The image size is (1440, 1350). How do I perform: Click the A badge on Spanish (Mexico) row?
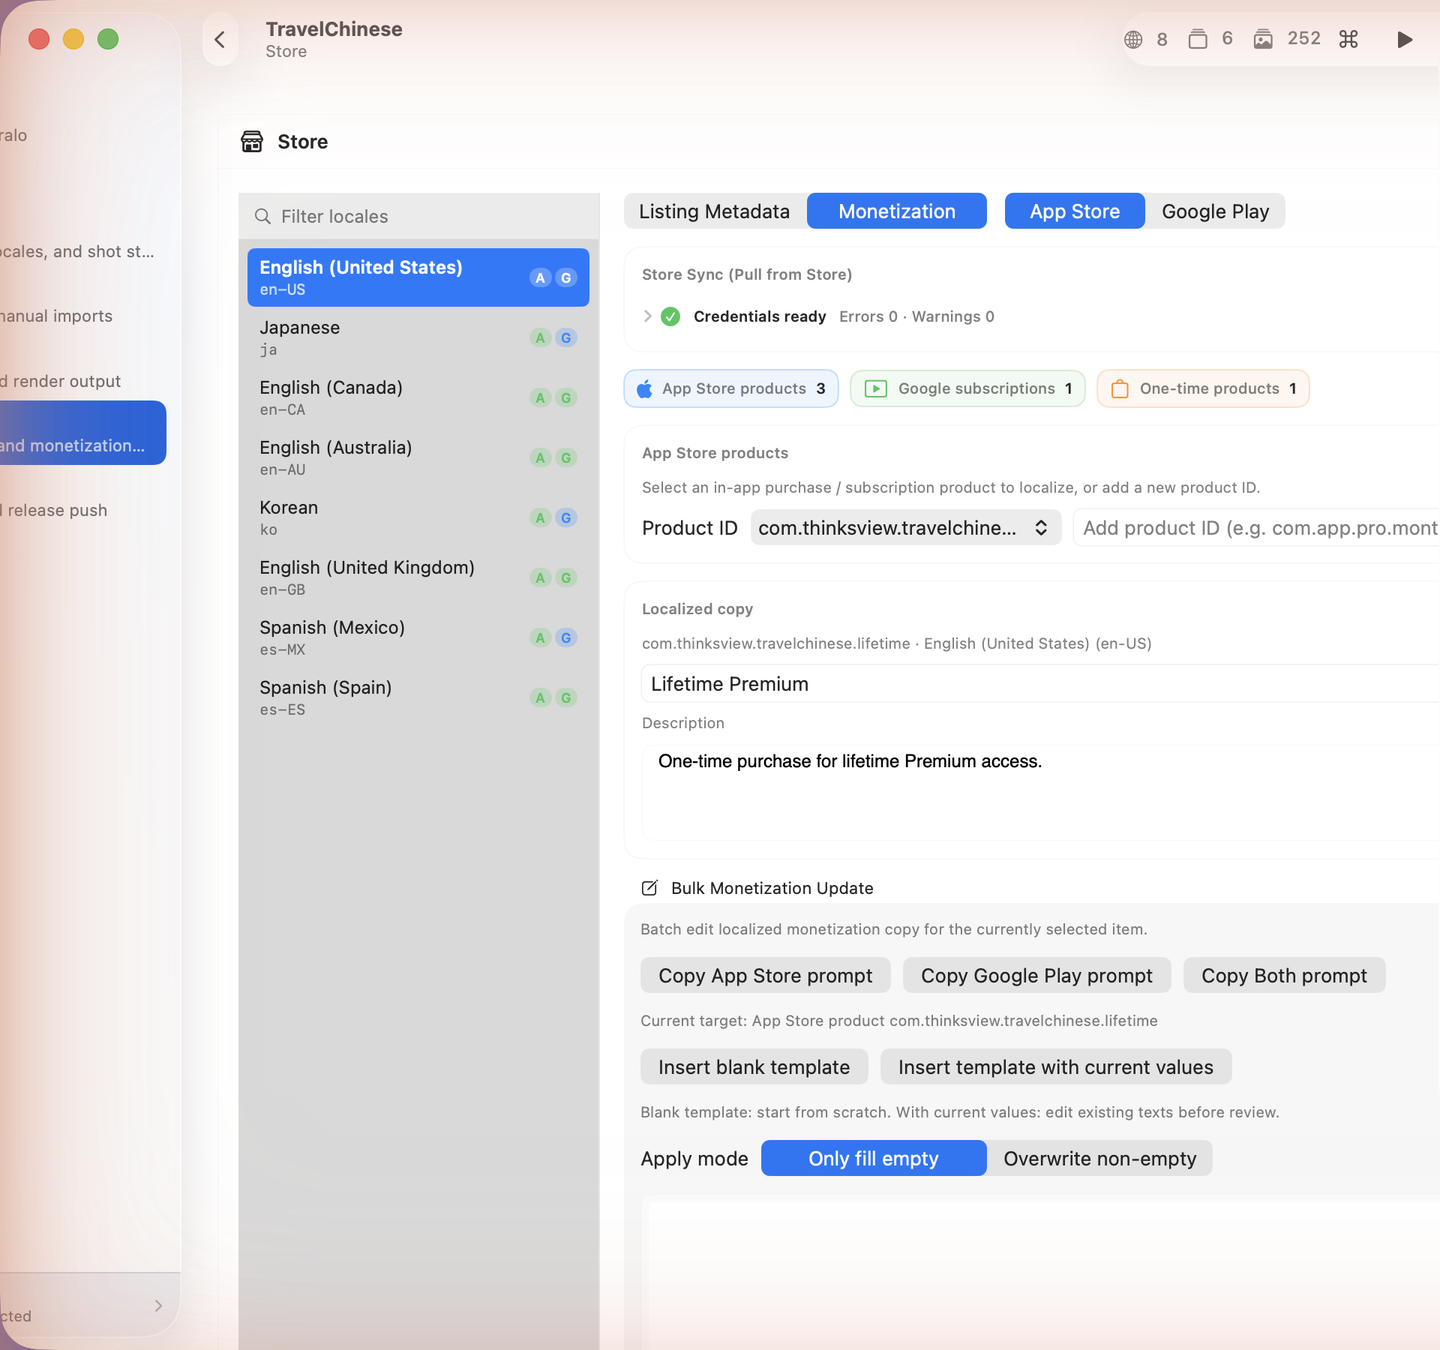540,638
